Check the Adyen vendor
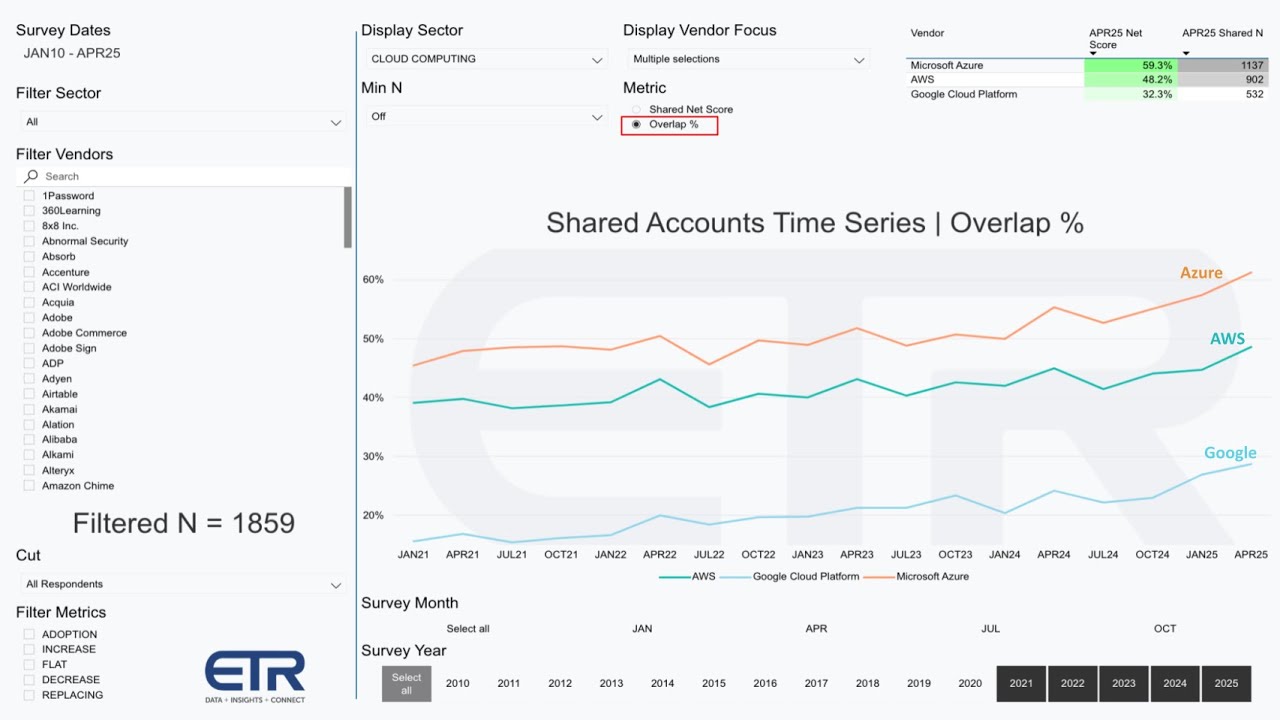1280x720 pixels. [30, 379]
